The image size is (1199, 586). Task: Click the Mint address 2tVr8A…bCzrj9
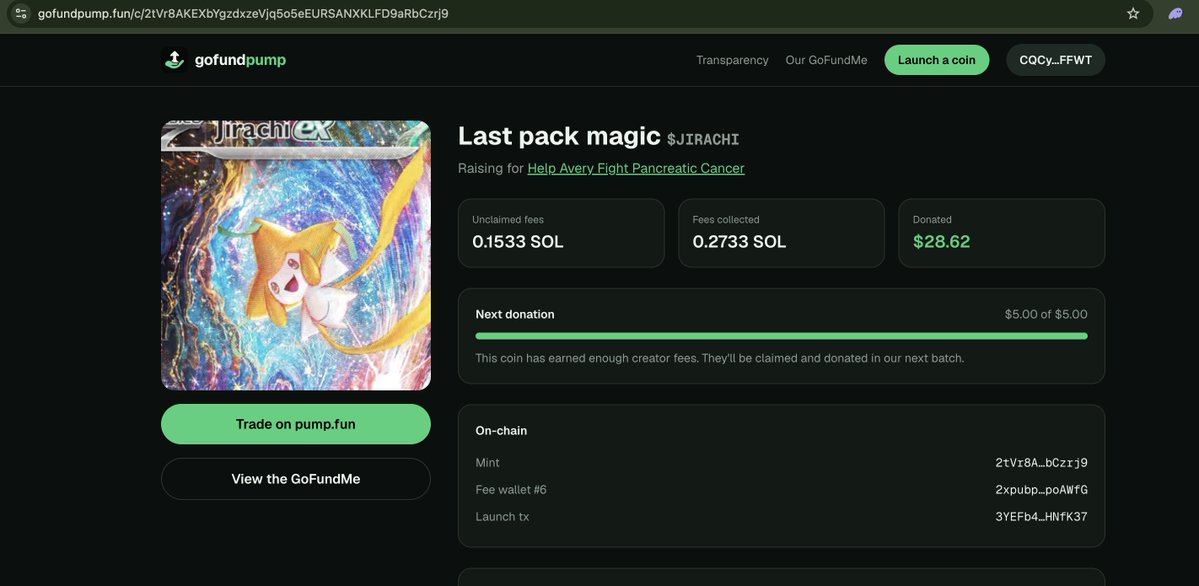[1041, 463]
